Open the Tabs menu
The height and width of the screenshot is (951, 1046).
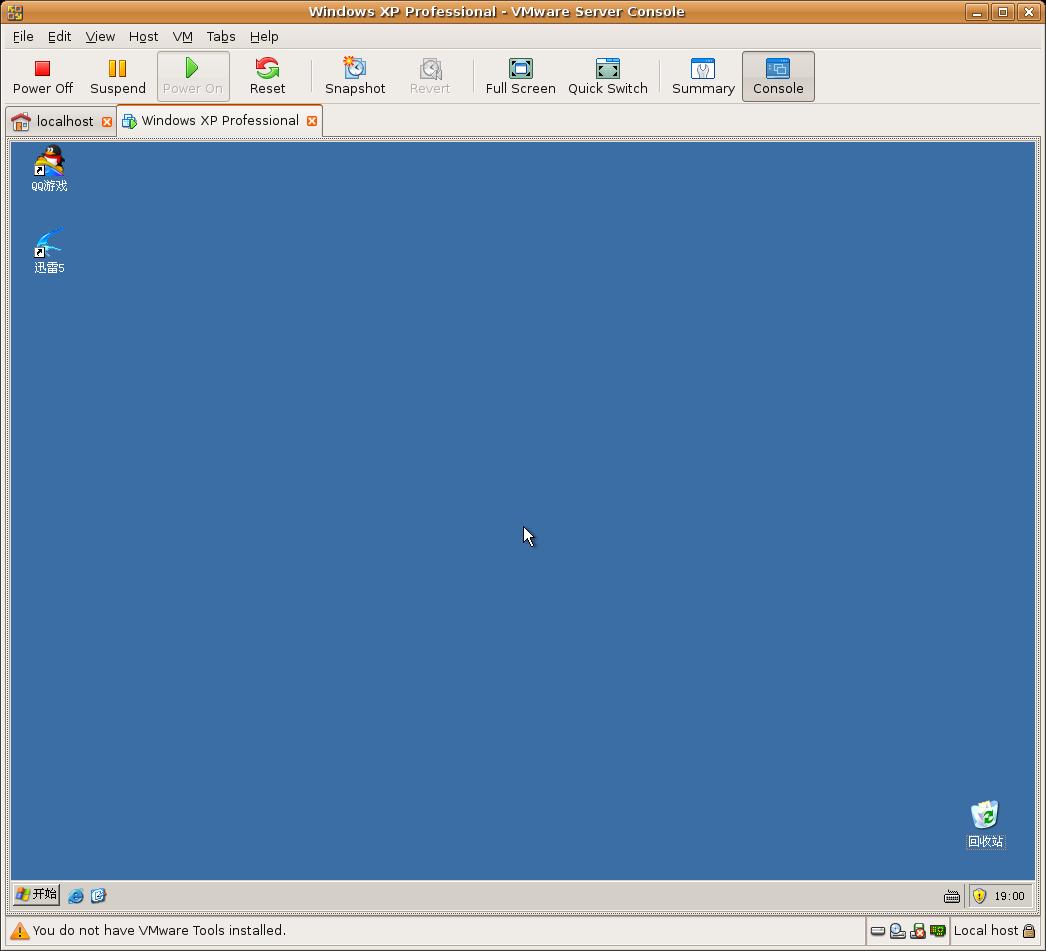[x=221, y=37]
